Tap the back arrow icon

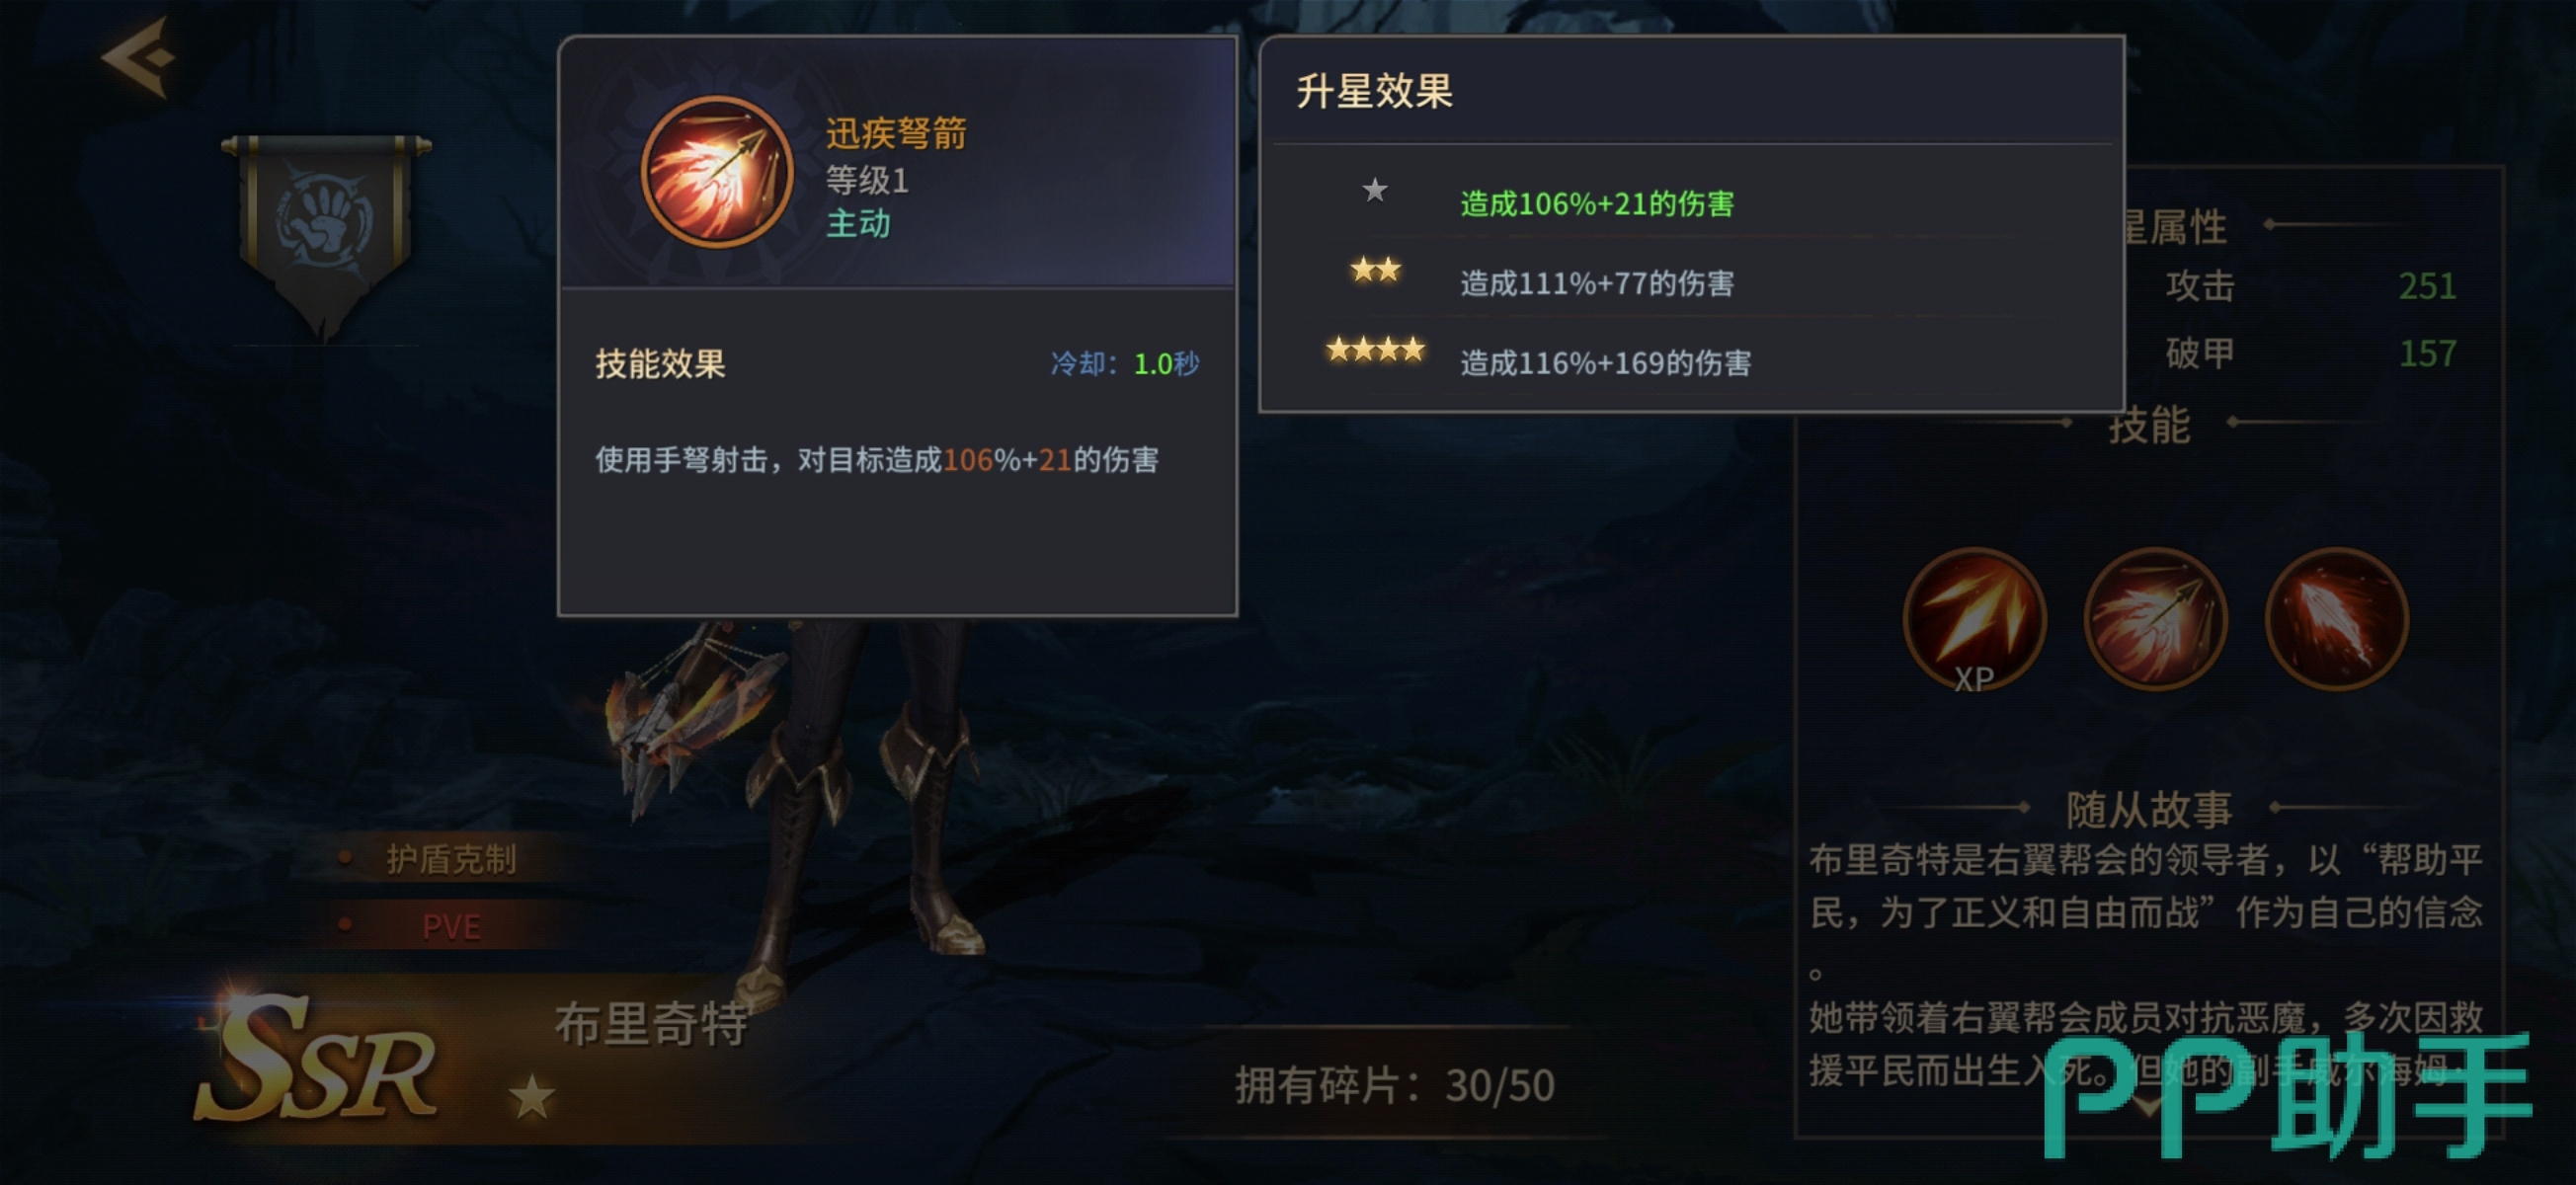click(x=140, y=57)
